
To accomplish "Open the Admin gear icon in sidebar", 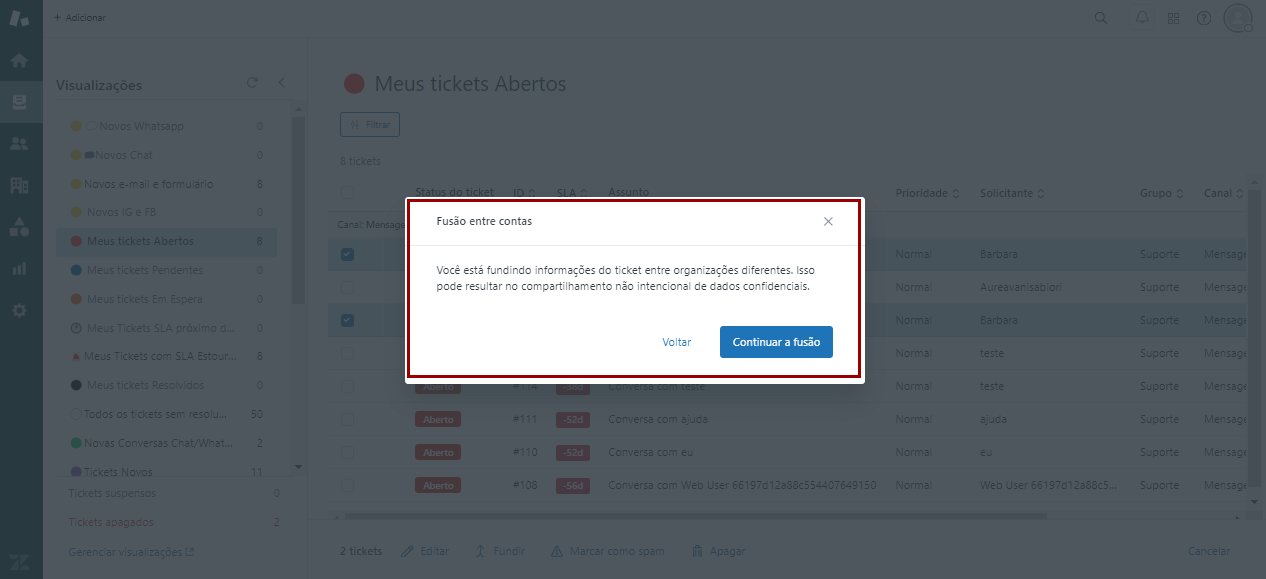I will click(x=19, y=310).
